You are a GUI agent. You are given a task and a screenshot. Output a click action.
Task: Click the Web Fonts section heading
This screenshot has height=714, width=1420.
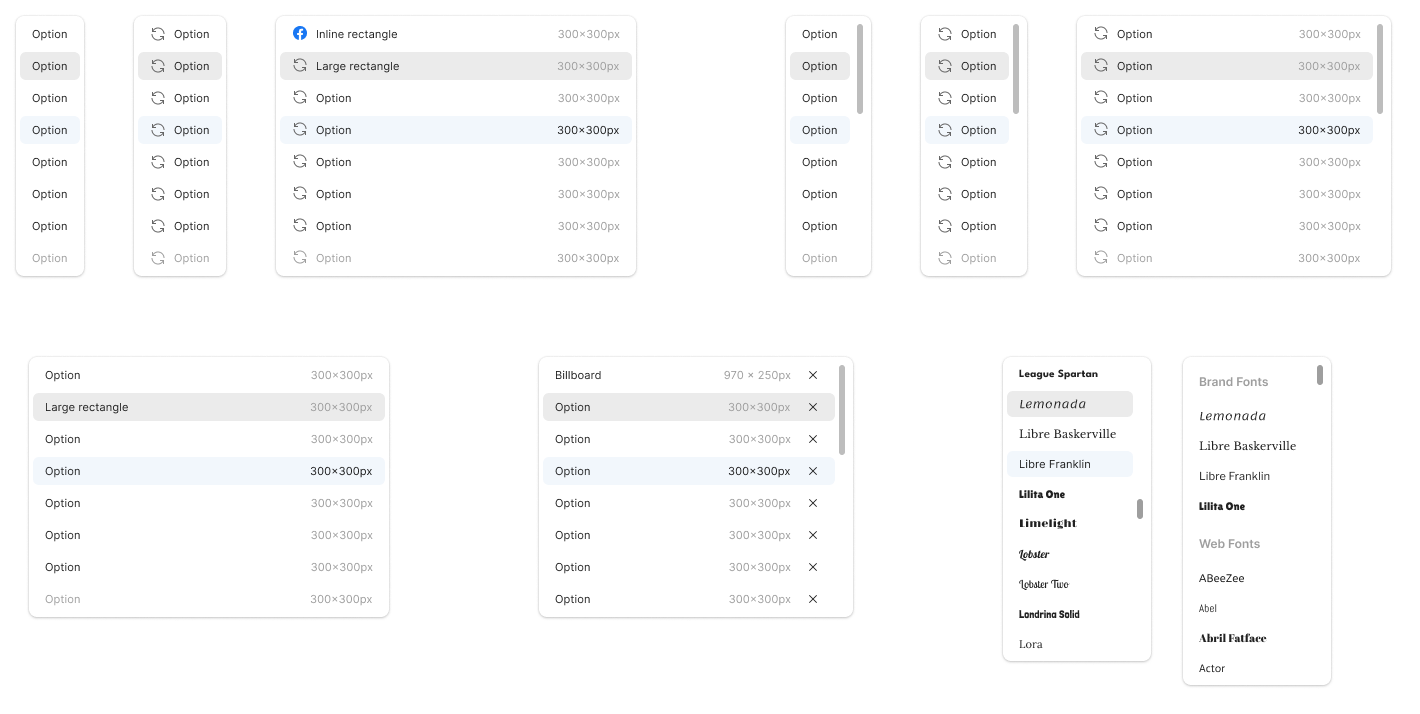point(1229,544)
